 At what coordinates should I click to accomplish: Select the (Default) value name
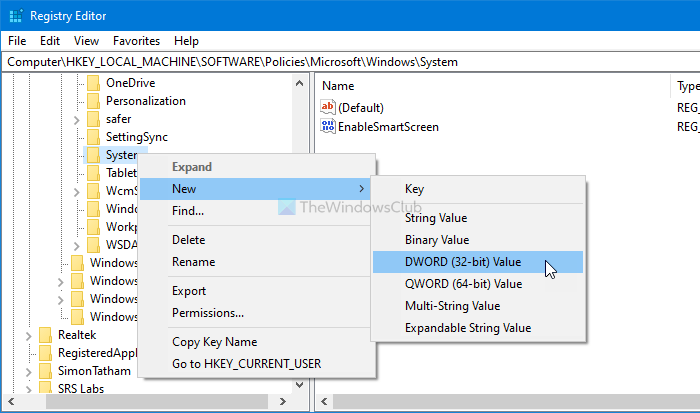(361, 108)
